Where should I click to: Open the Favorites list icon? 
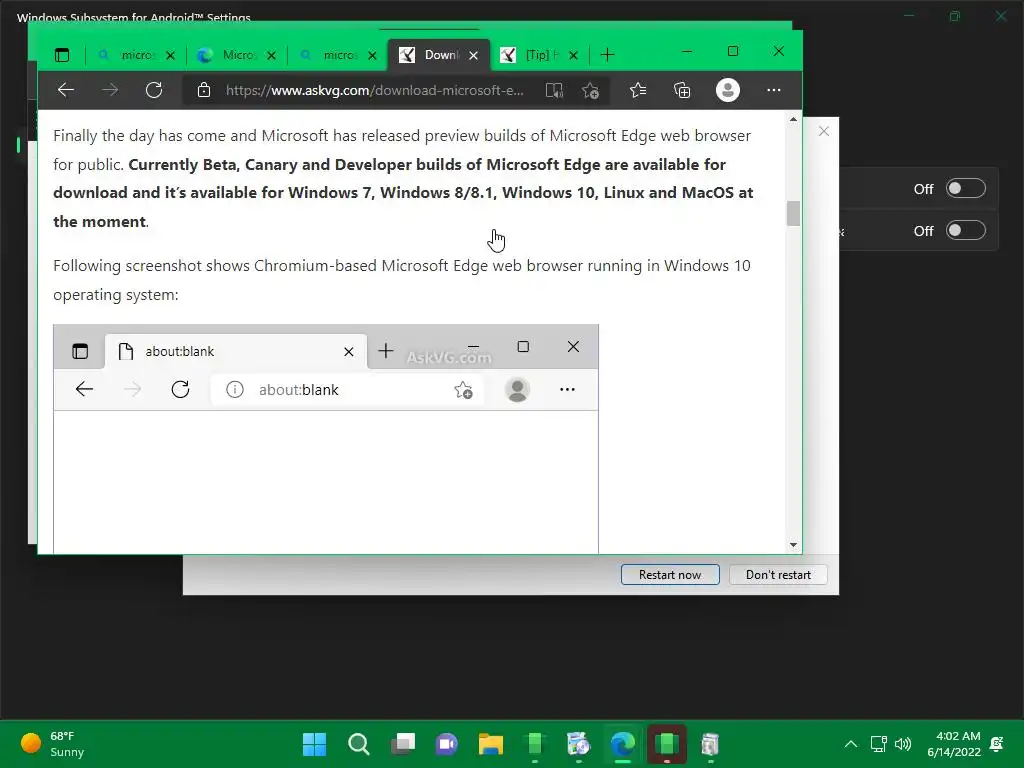point(638,90)
